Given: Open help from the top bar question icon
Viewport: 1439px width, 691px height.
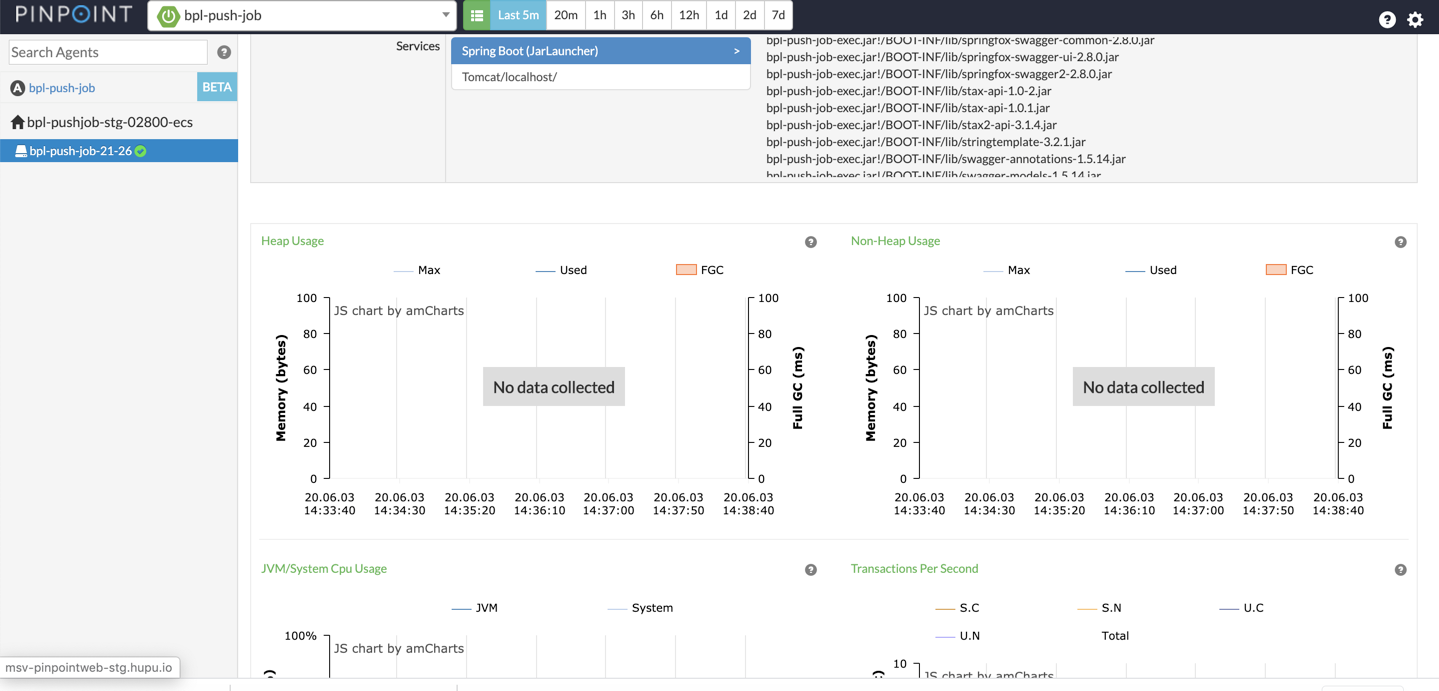Looking at the screenshot, I should tap(1387, 19).
